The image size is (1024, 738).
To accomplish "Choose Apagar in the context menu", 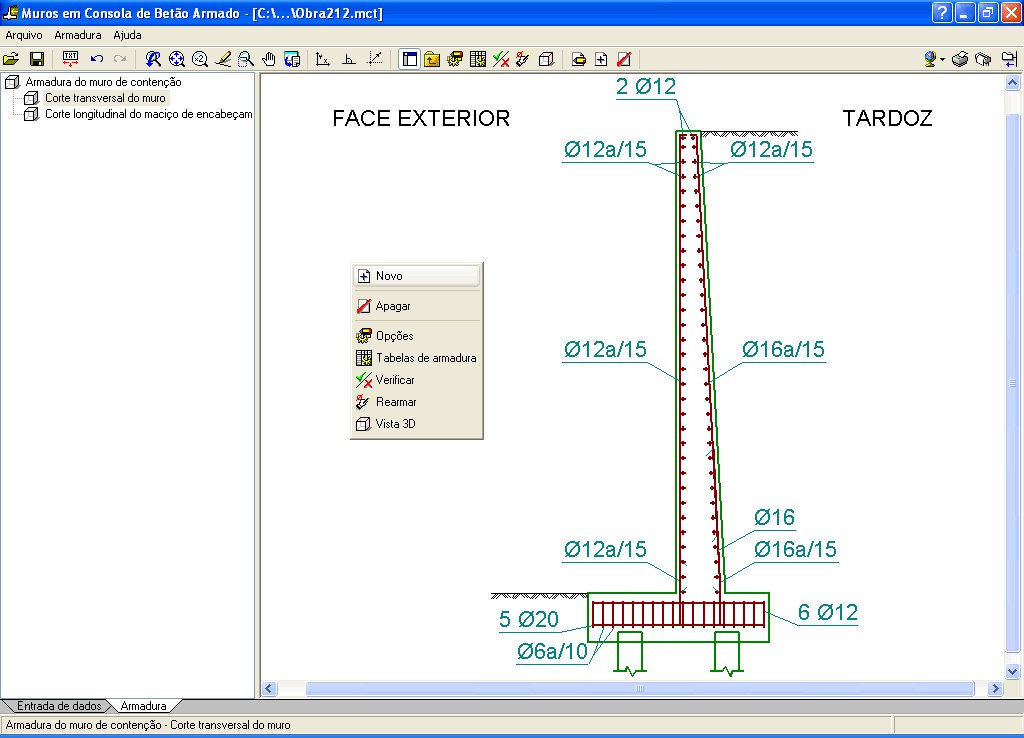I will (417, 306).
